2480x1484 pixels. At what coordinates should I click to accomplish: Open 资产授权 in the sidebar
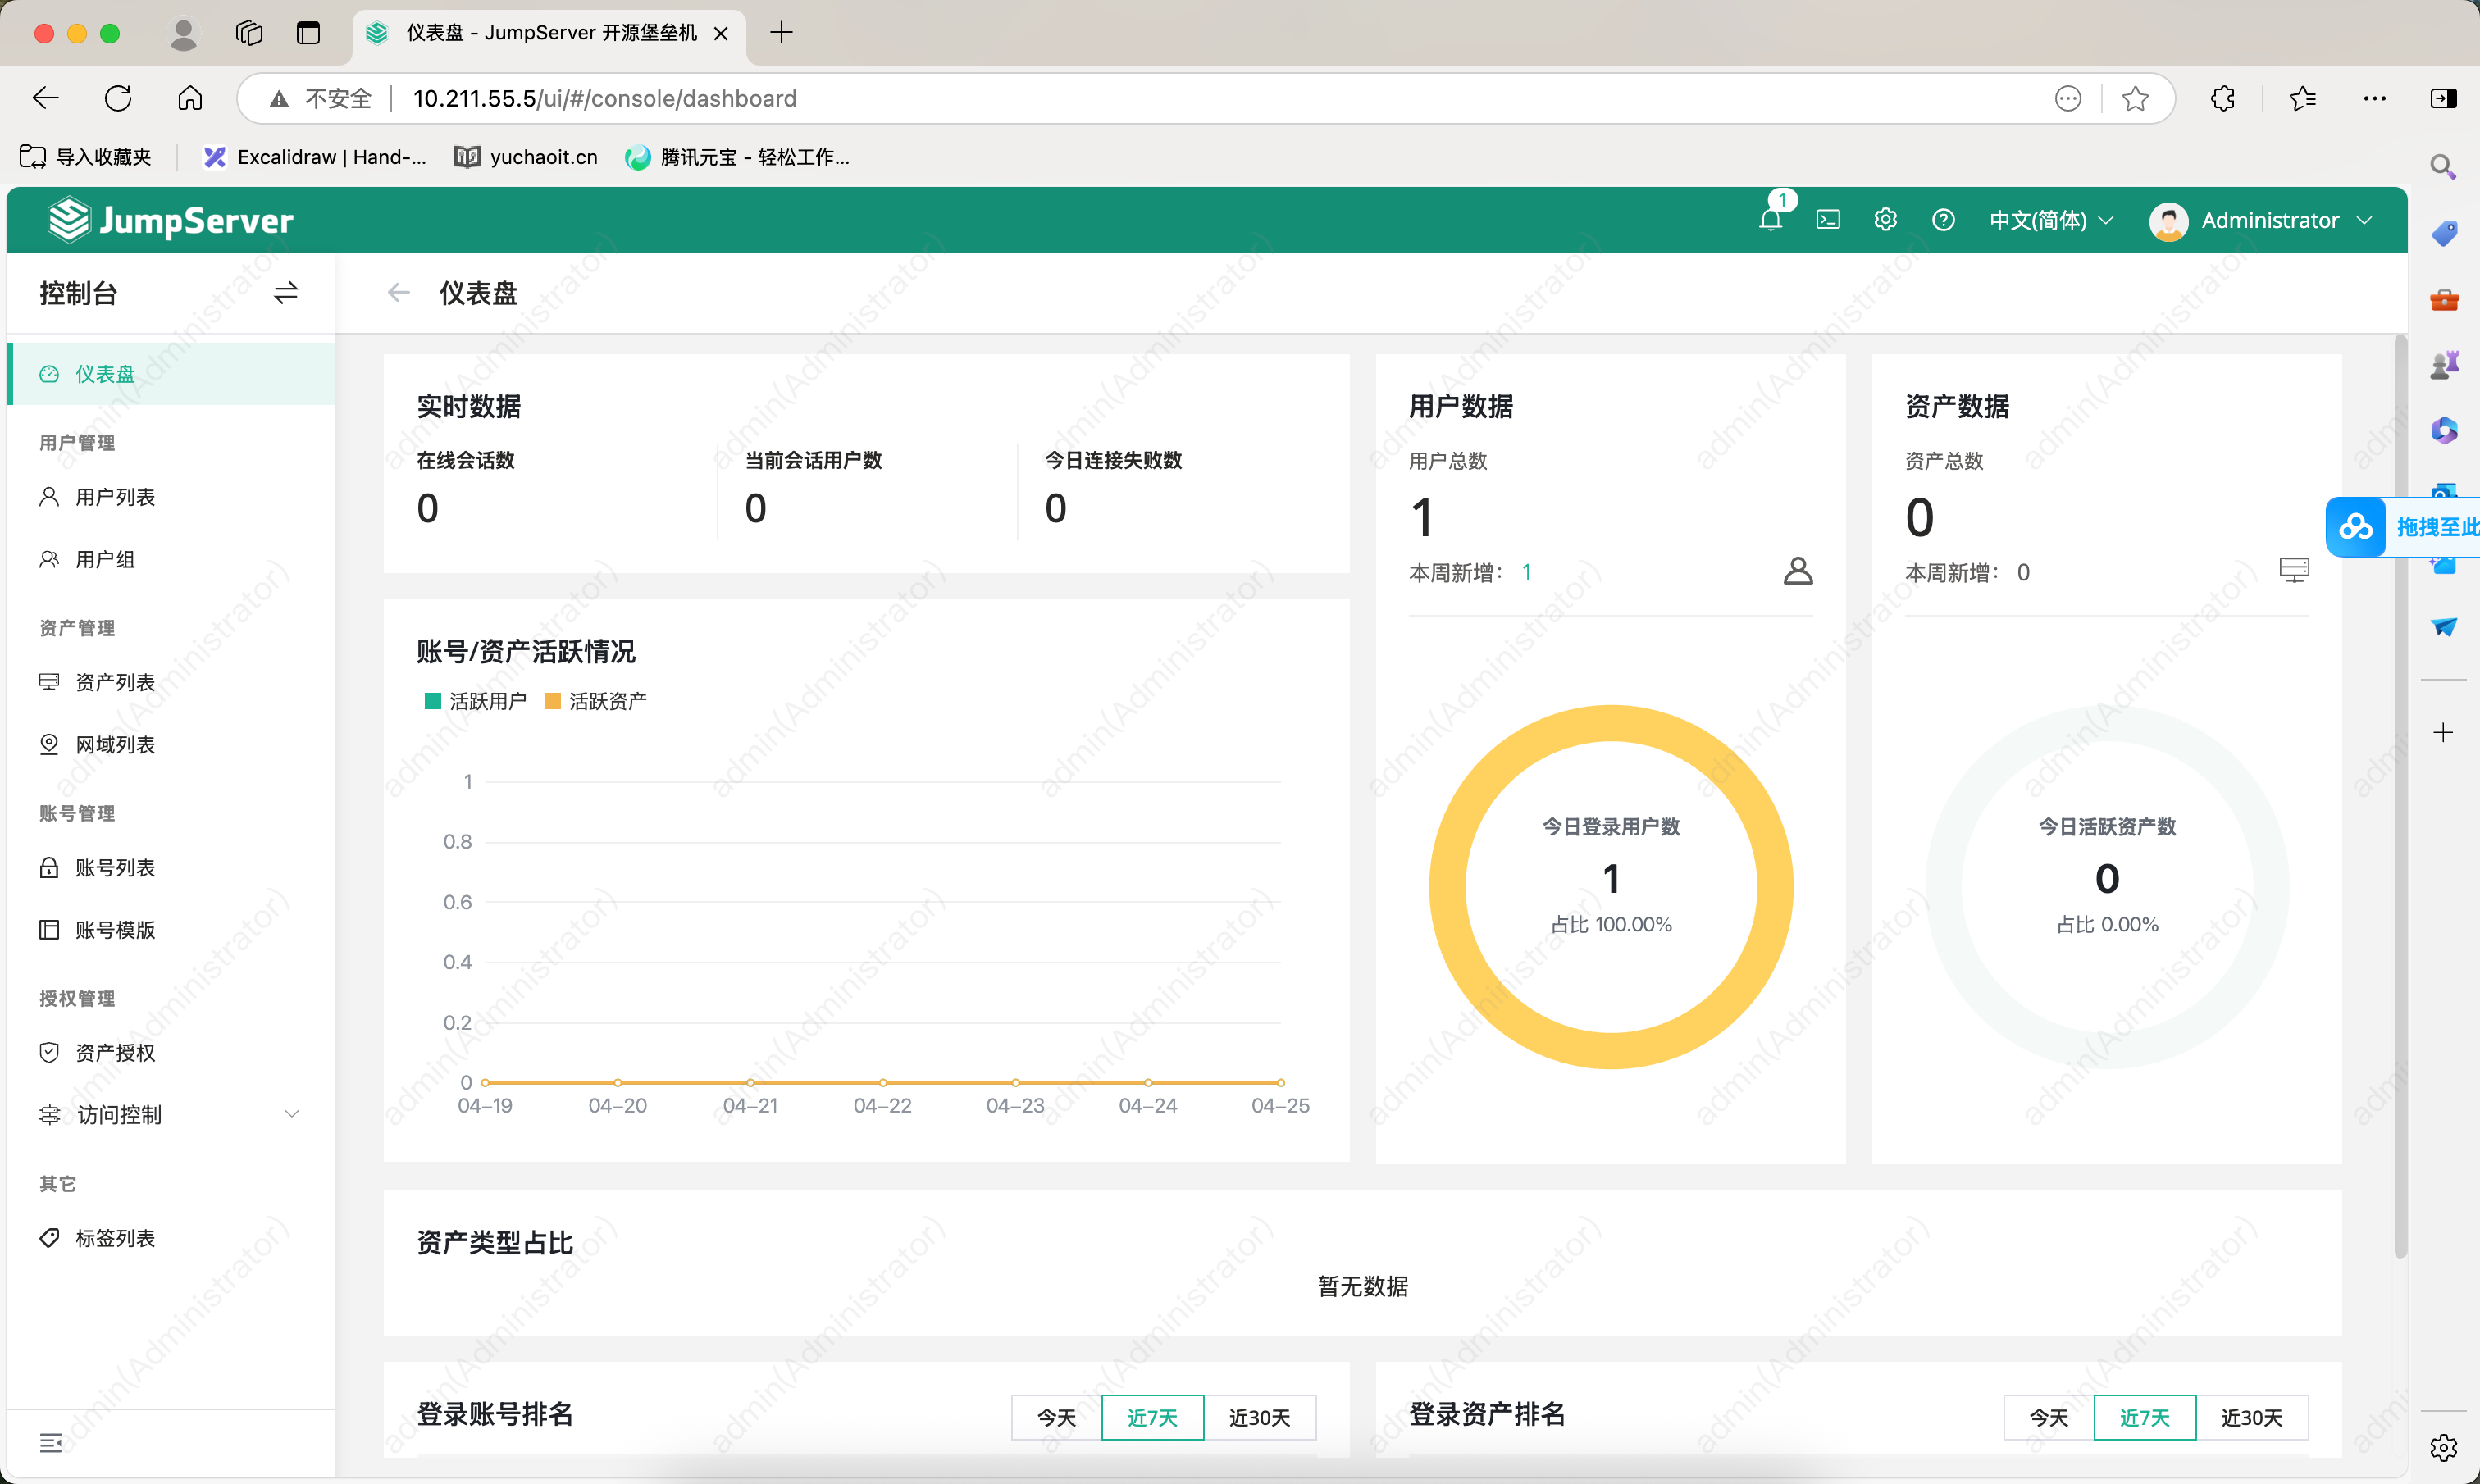tap(115, 1052)
